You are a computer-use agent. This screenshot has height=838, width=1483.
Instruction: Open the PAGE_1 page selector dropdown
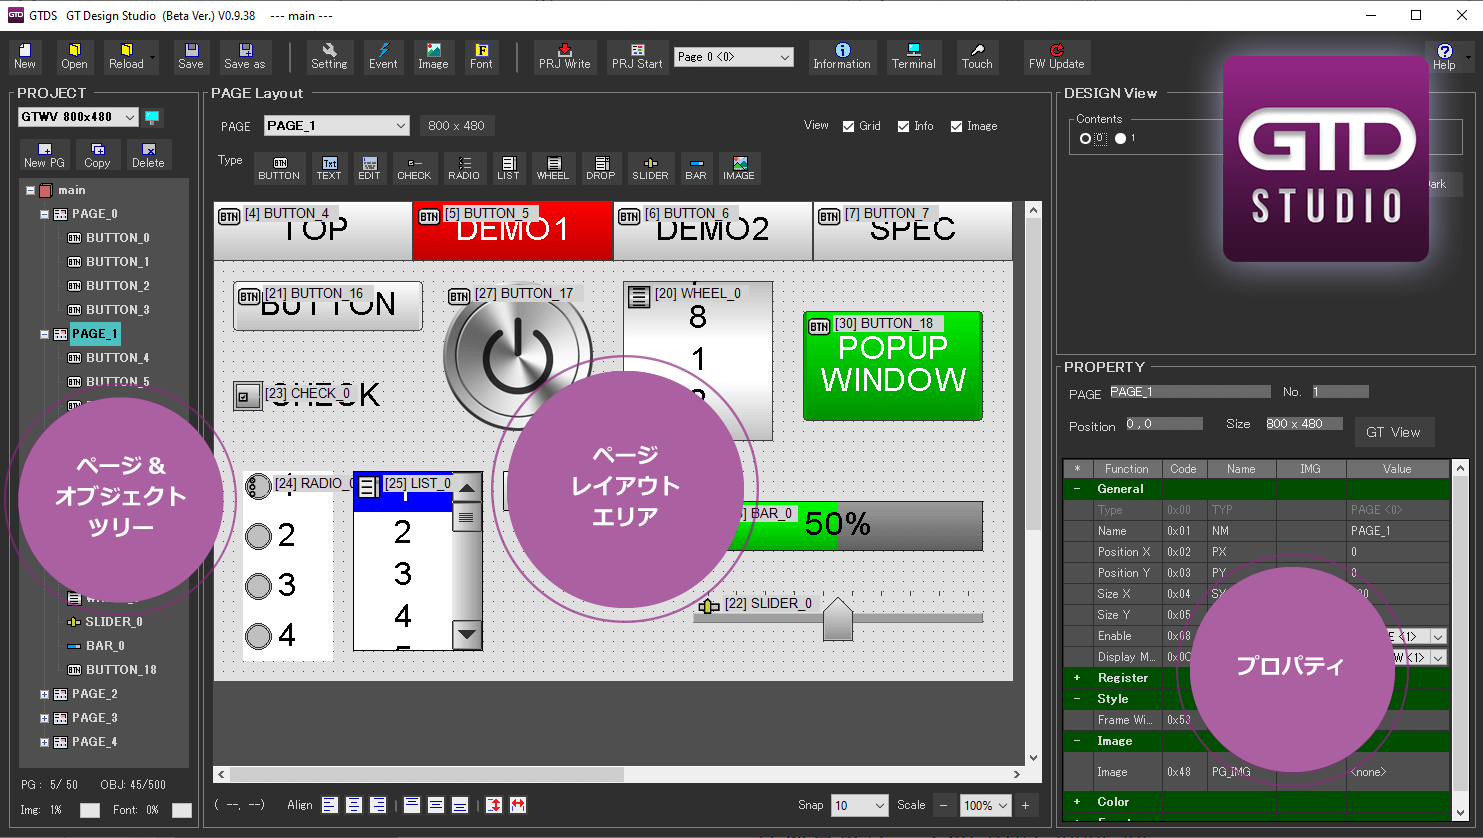coord(337,126)
